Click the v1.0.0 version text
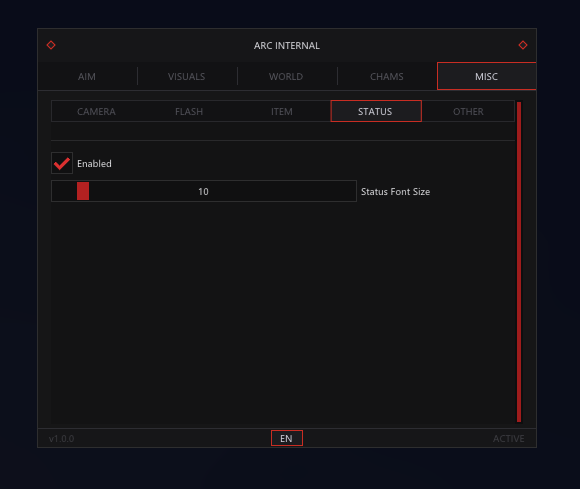580x489 pixels. [61, 439]
